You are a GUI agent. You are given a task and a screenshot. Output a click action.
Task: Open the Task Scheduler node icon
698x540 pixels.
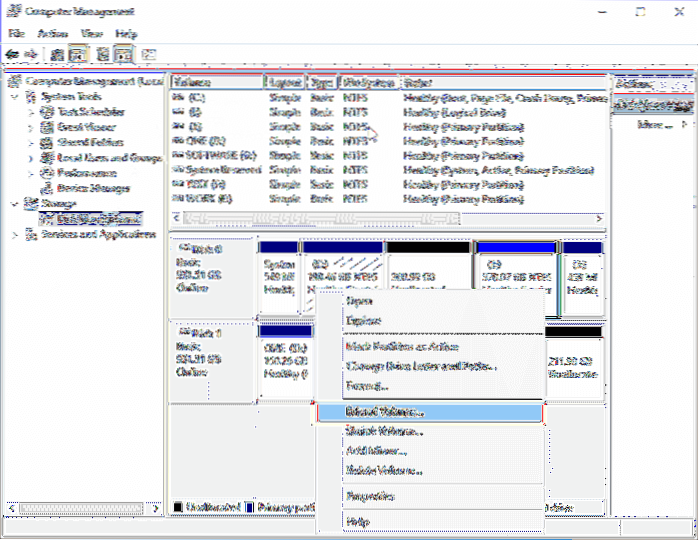46,113
